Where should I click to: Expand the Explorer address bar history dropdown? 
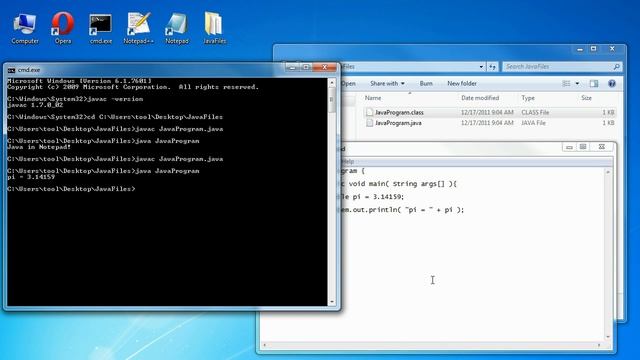click(482, 67)
